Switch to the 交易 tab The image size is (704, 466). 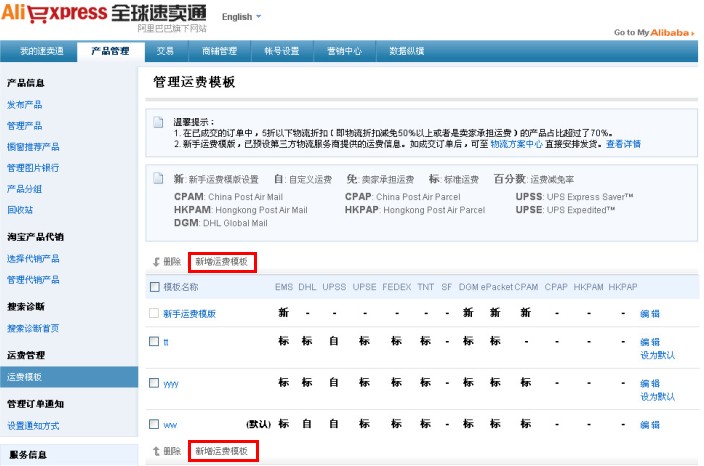166,51
